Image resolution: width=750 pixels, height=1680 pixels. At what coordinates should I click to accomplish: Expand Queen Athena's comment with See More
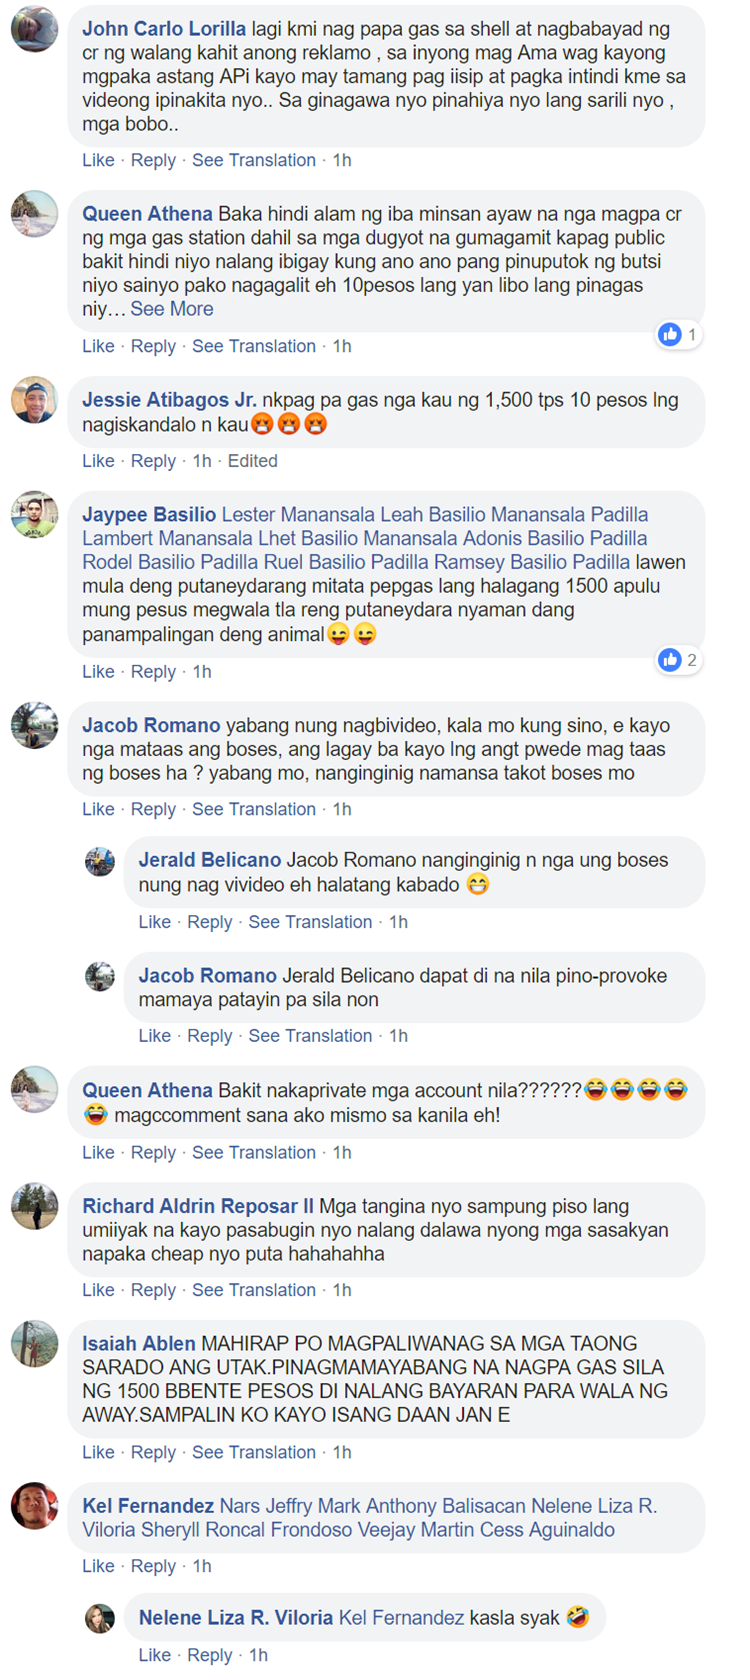click(172, 309)
